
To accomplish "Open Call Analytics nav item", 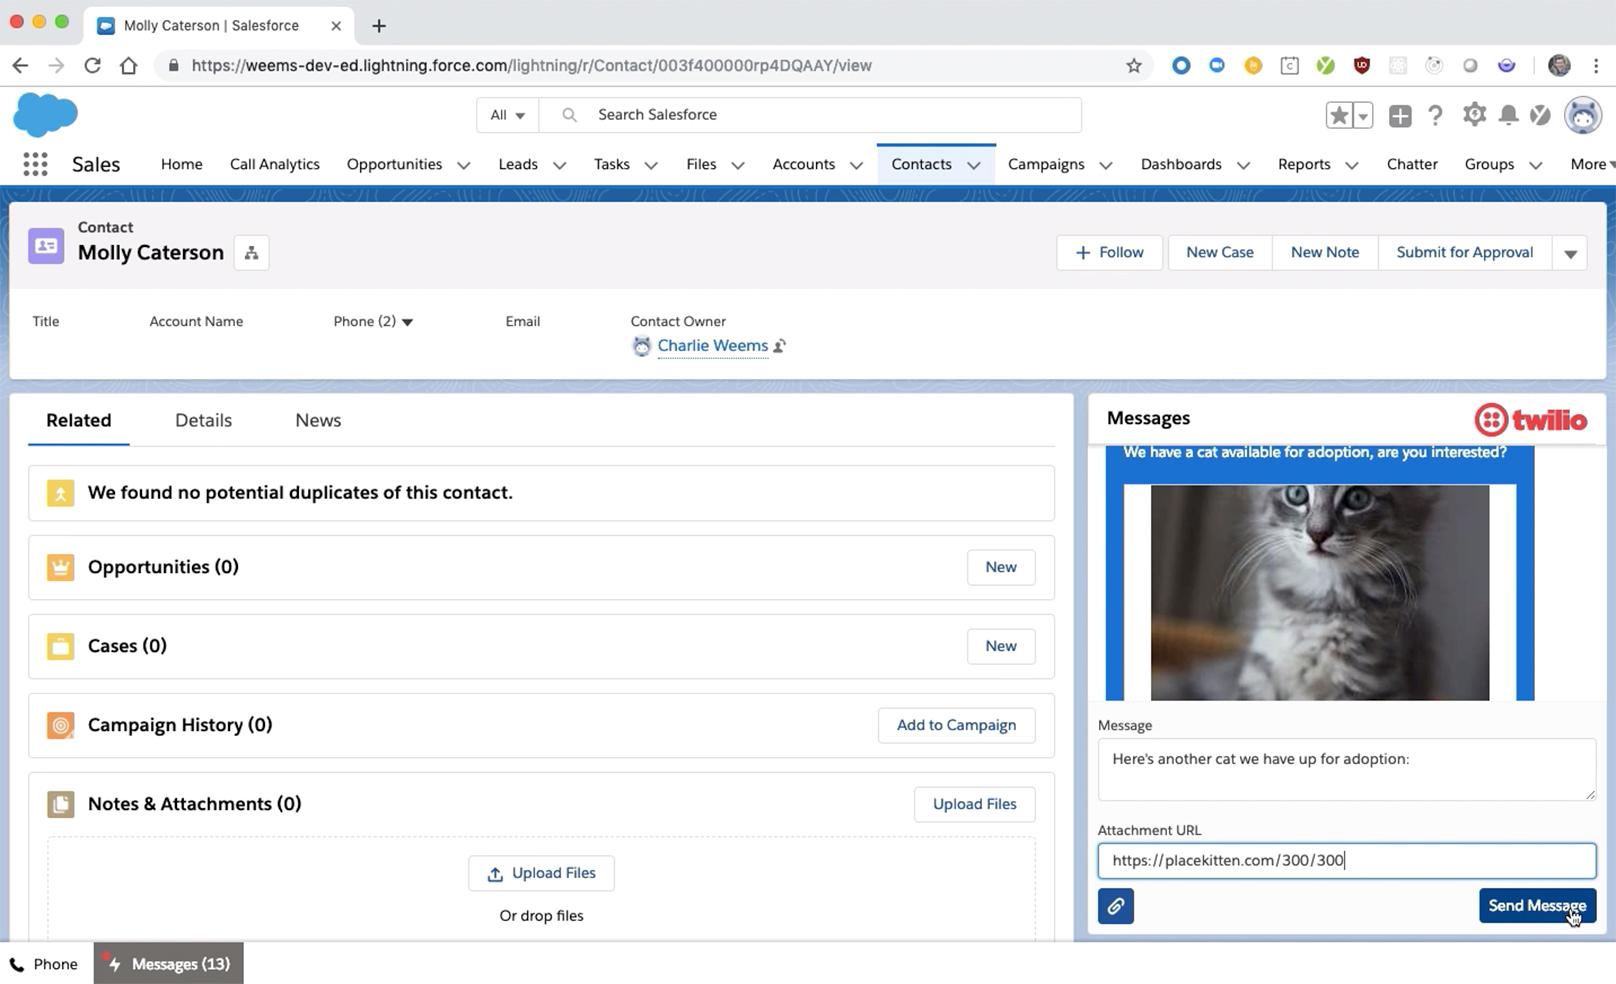I will click(x=275, y=164).
